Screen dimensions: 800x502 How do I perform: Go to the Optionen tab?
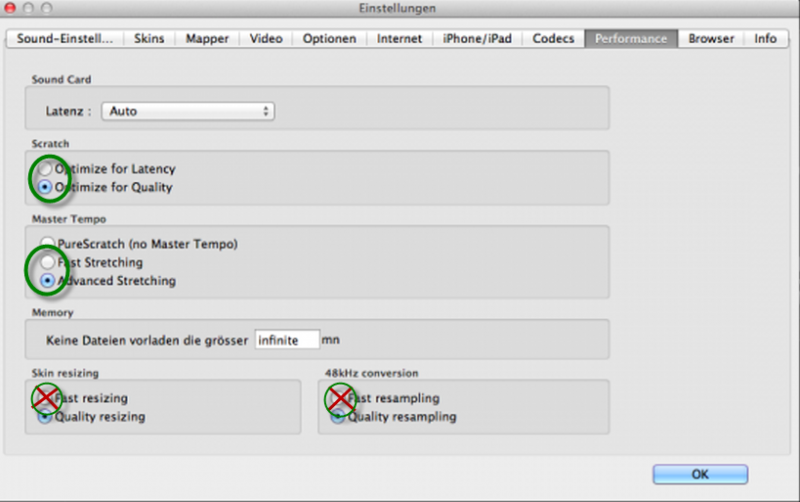[x=330, y=39]
